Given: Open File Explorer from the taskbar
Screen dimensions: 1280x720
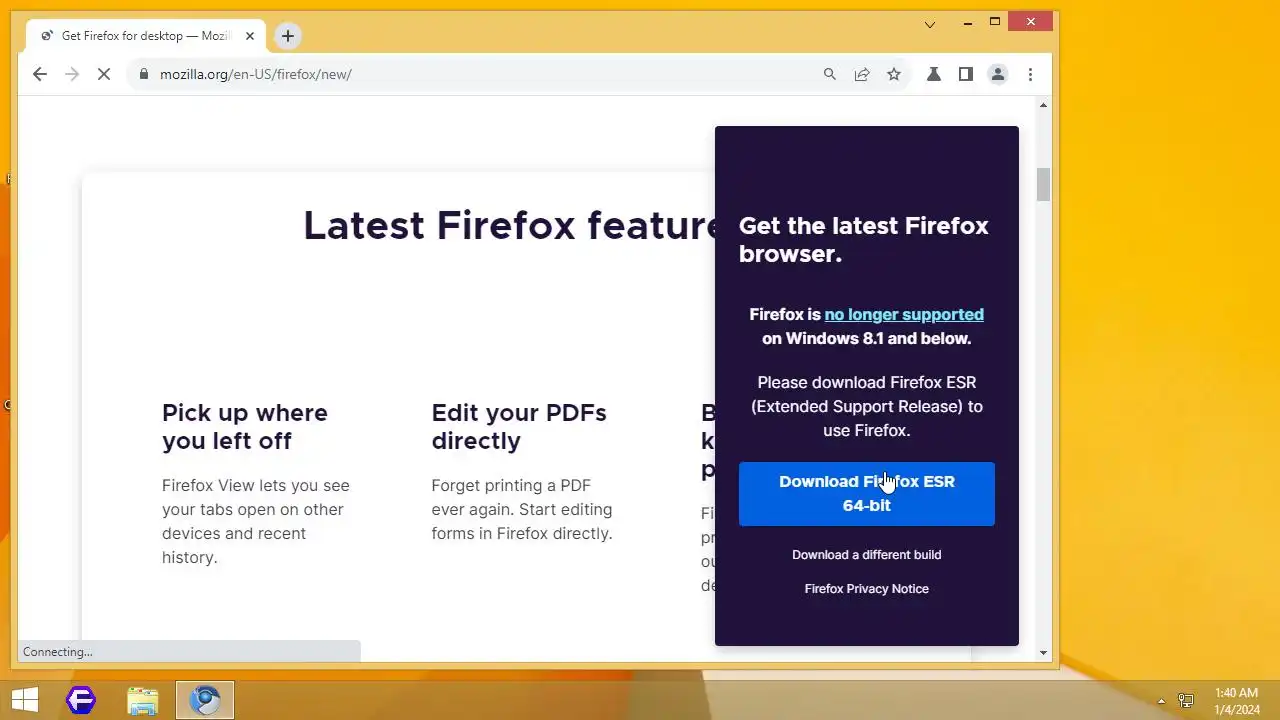Looking at the screenshot, I should (x=143, y=700).
